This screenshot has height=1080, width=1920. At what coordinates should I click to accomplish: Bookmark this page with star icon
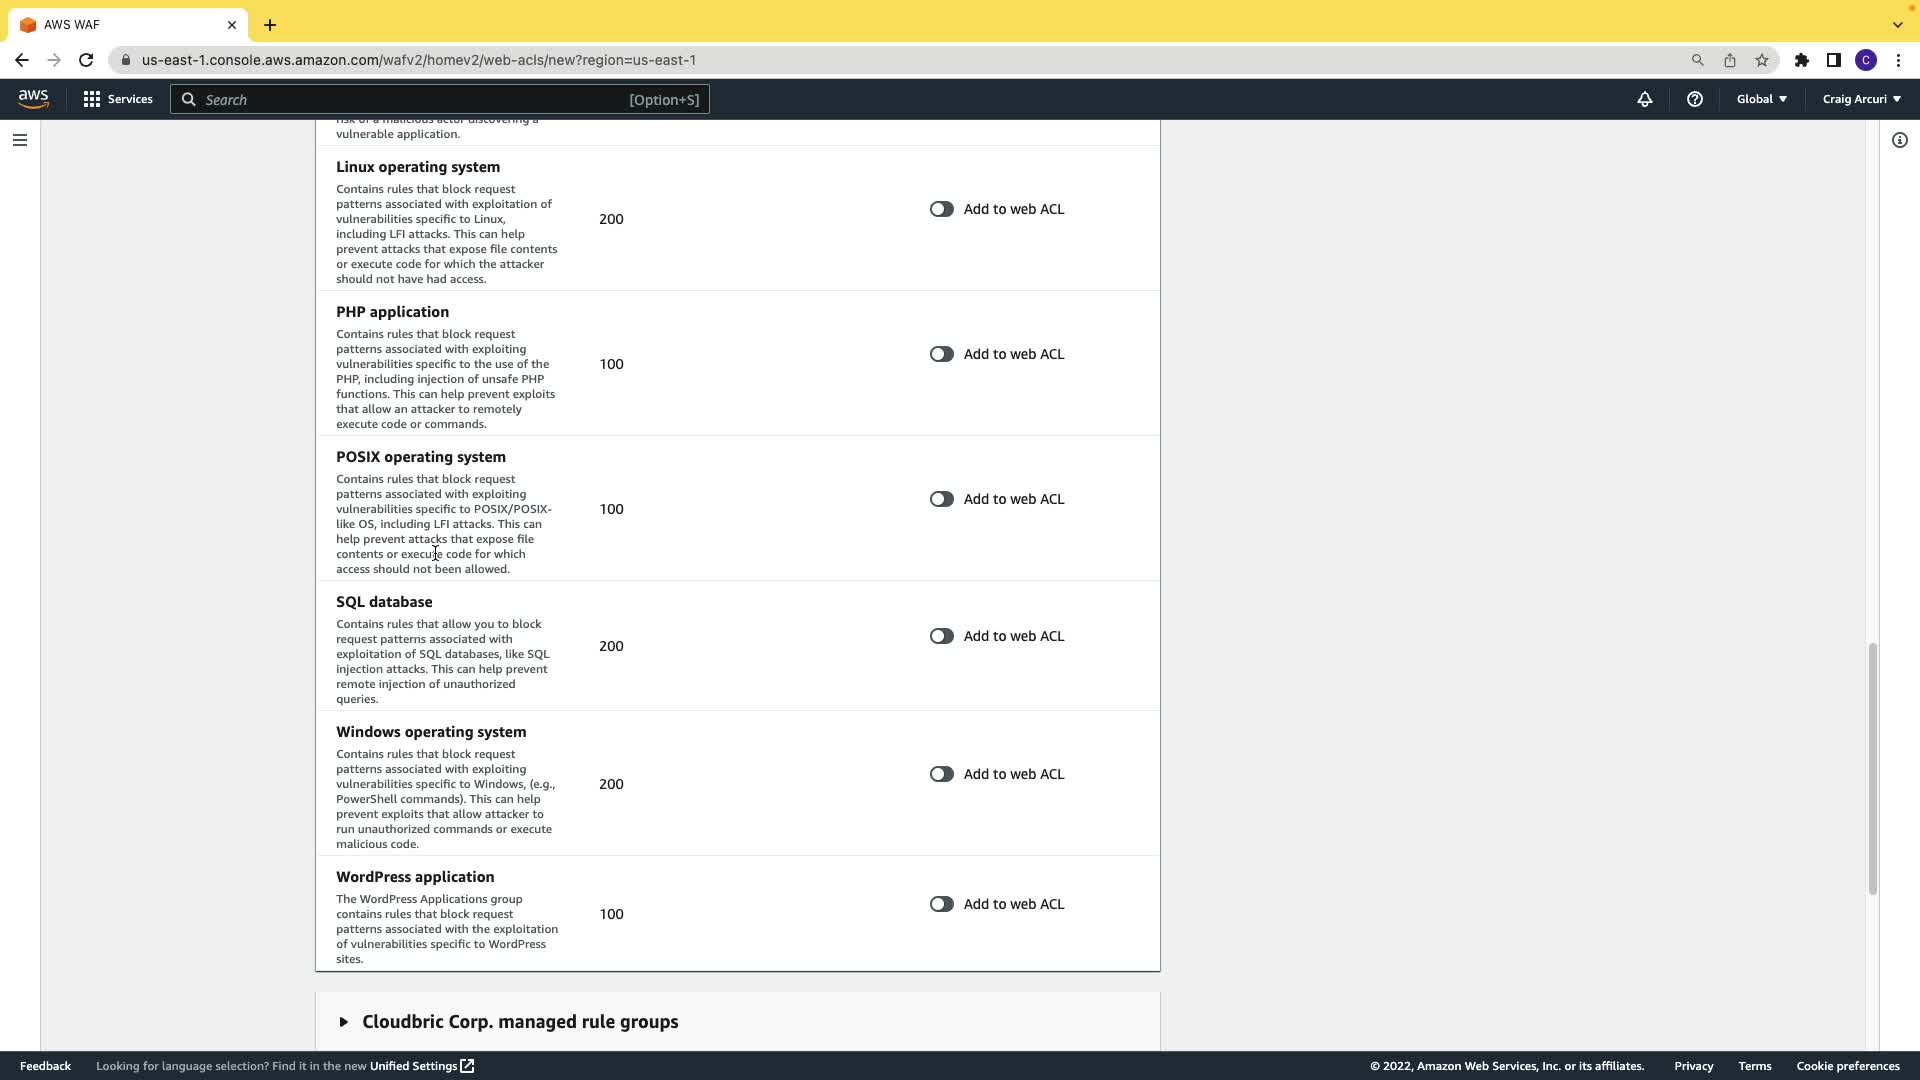click(x=1761, y=60)
